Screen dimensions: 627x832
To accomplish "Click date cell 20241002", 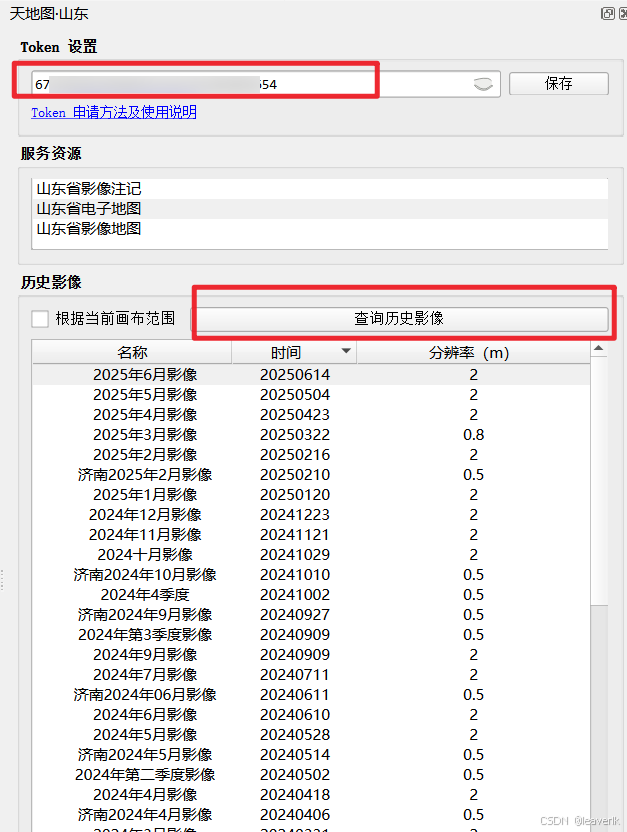I will [295, 594].
